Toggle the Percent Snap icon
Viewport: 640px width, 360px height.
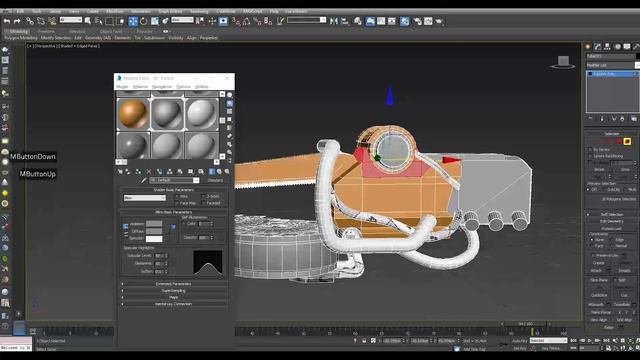click(x=257, y=21)
